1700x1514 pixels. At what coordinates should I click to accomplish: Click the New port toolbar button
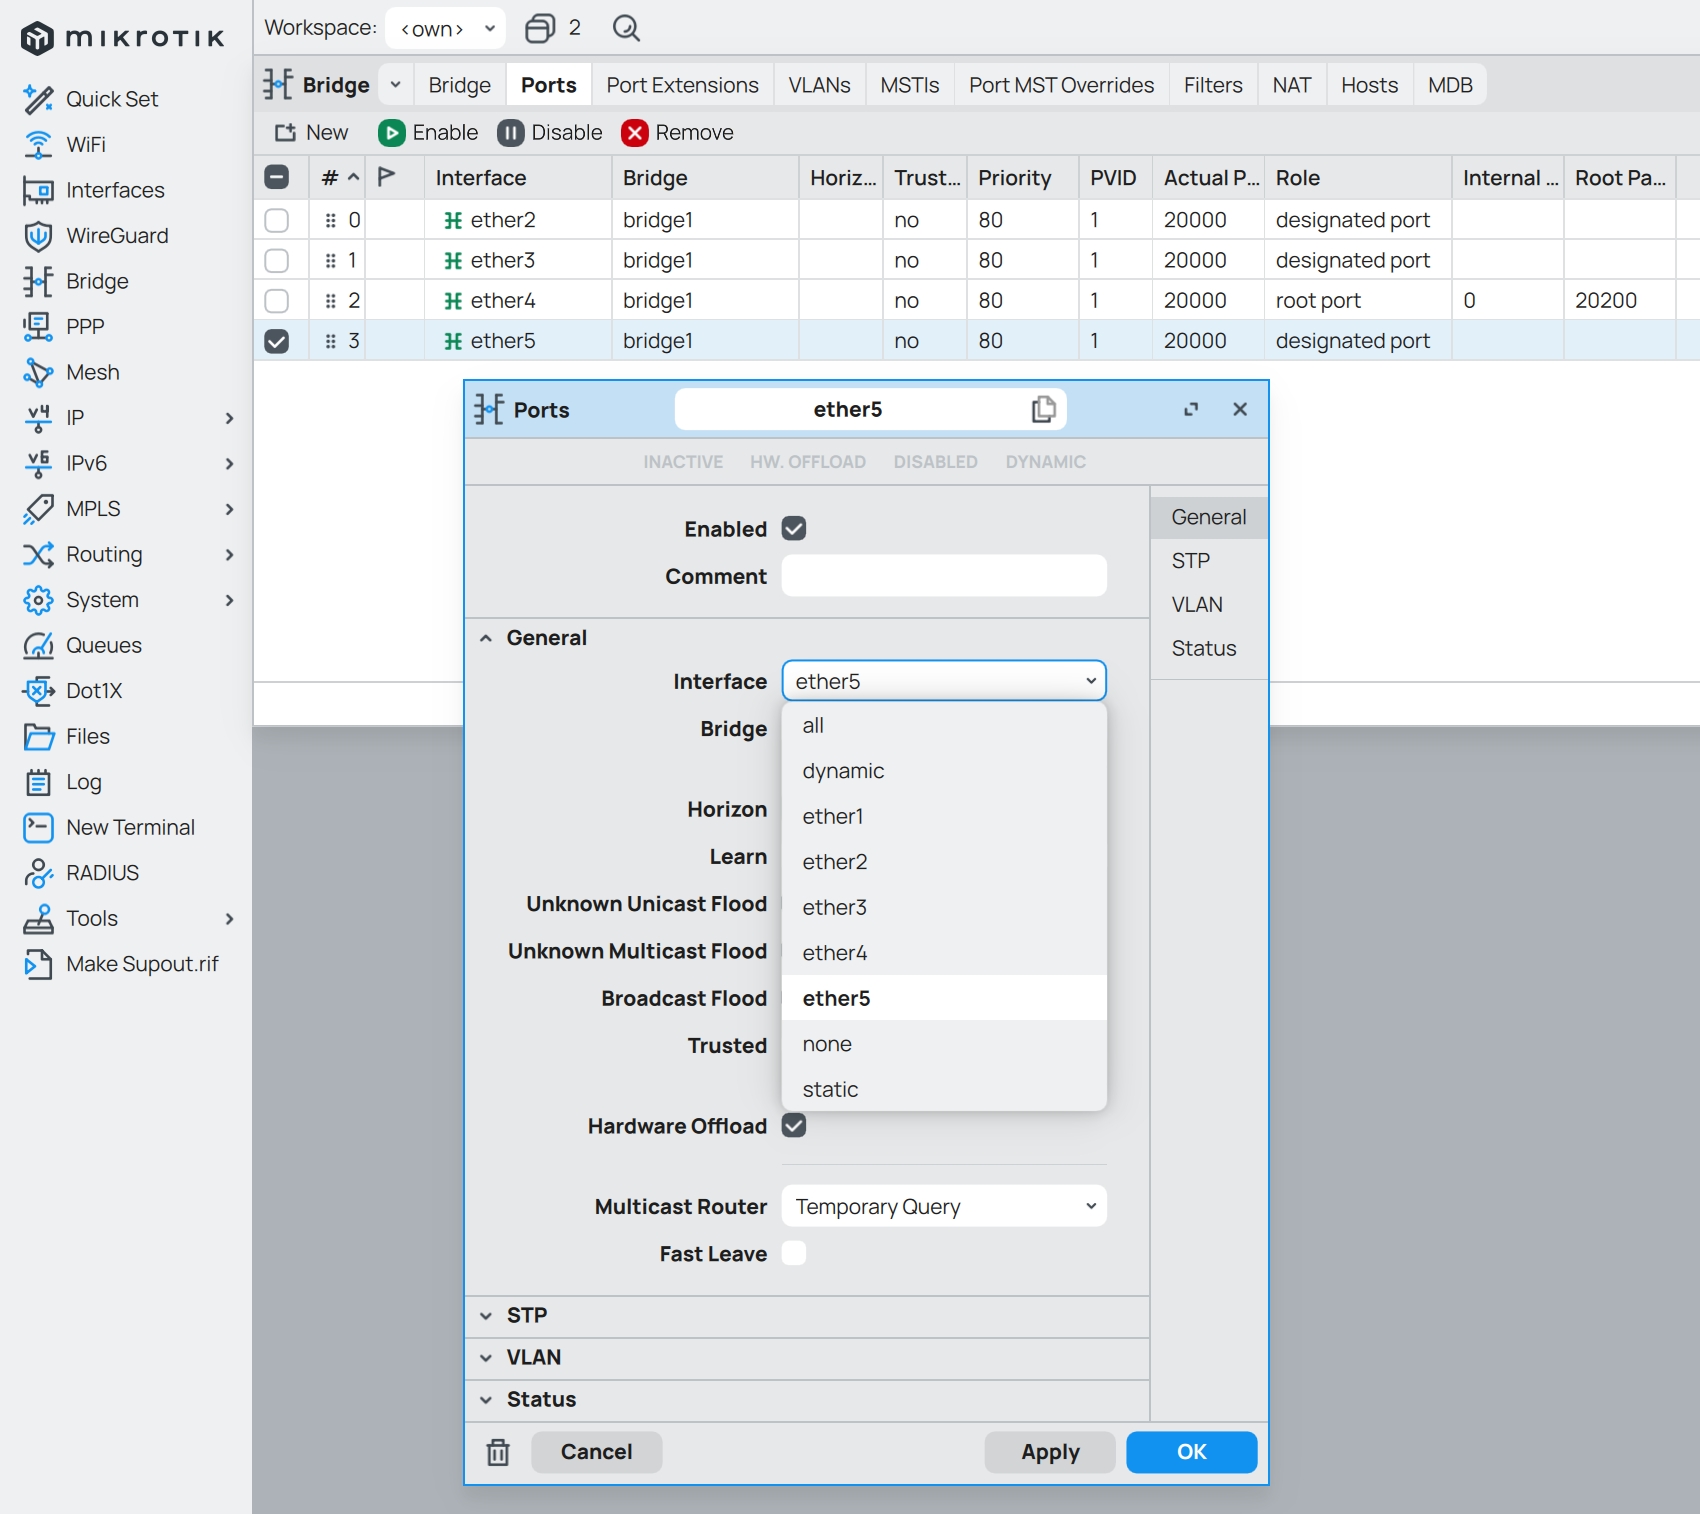[x=312, y=133]
